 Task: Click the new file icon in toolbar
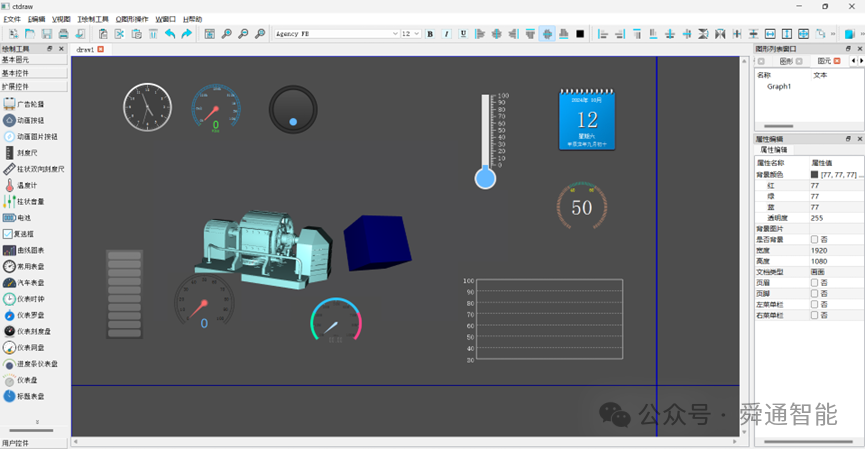[x=13, y=34]
